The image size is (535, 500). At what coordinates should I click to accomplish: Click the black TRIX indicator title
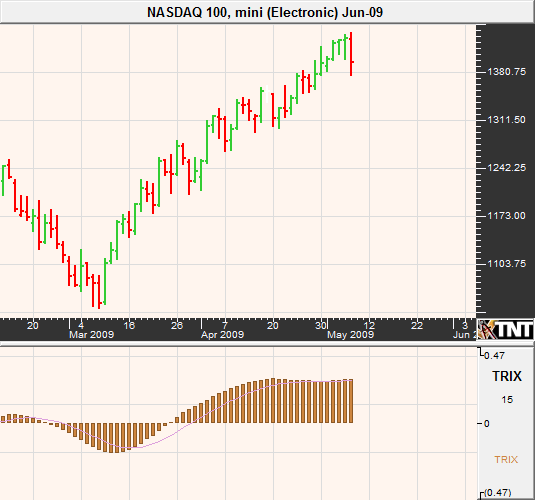click(x=507, y=376)
